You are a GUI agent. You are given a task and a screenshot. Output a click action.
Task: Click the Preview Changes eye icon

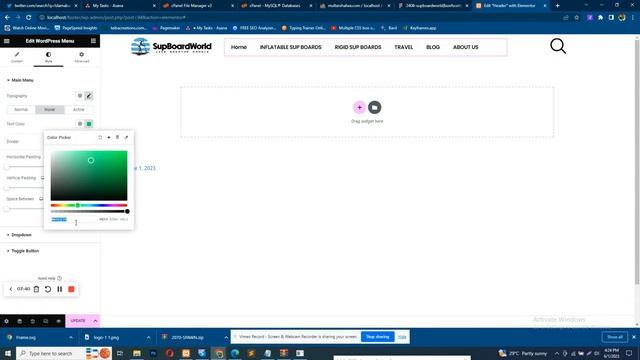tap(58, 321)
